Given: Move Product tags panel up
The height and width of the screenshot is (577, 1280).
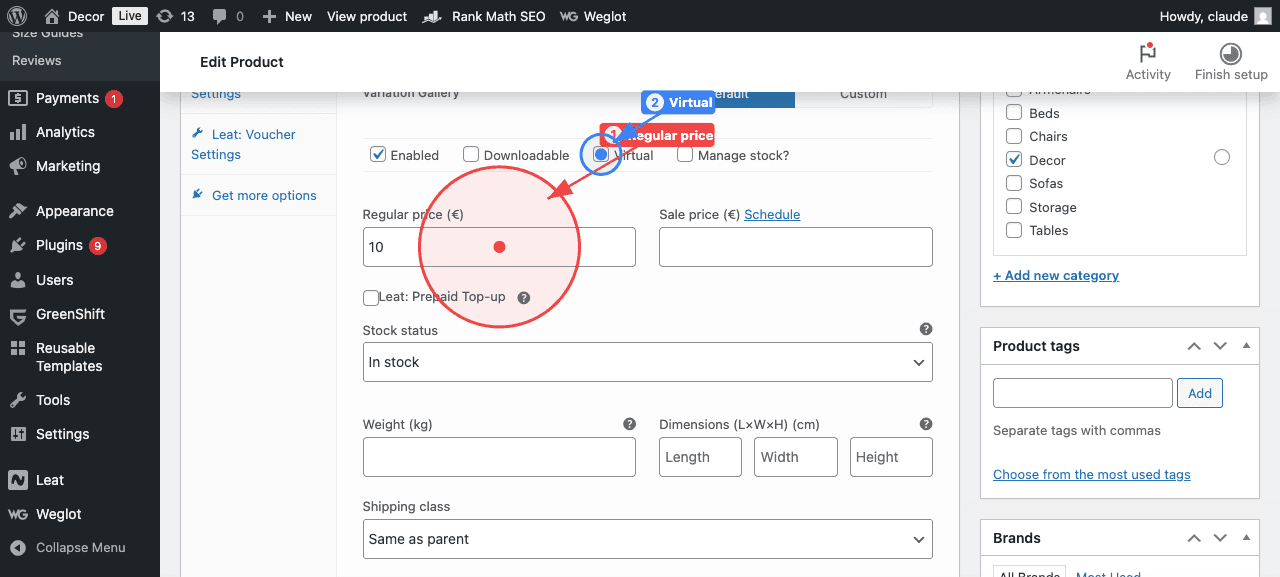Looking at the screenshot, I should tap(1194, 346).
